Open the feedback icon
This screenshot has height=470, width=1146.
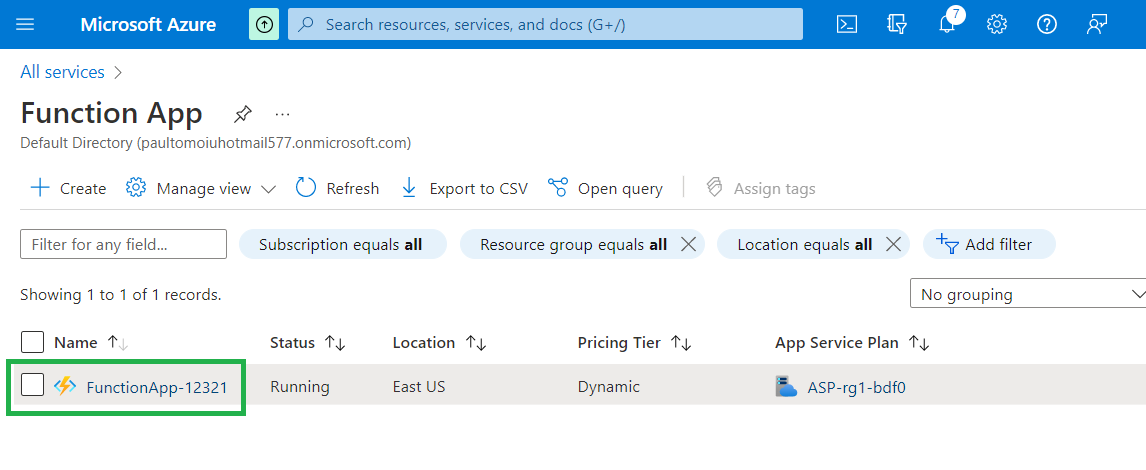[1096, 24]
